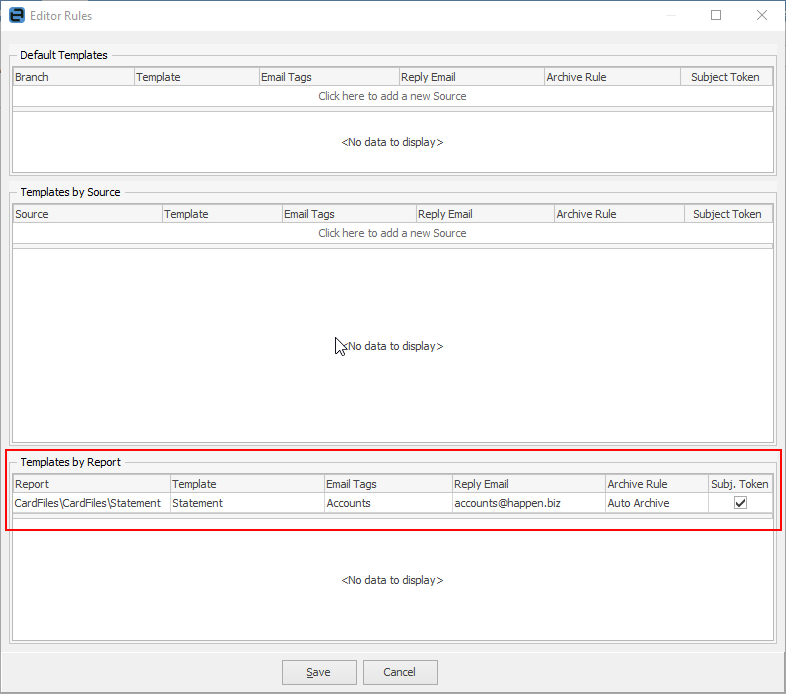Click Reply Email header in Default Templates
The width and height of the screenshot is (786, 694).
[x=472, y=77]
